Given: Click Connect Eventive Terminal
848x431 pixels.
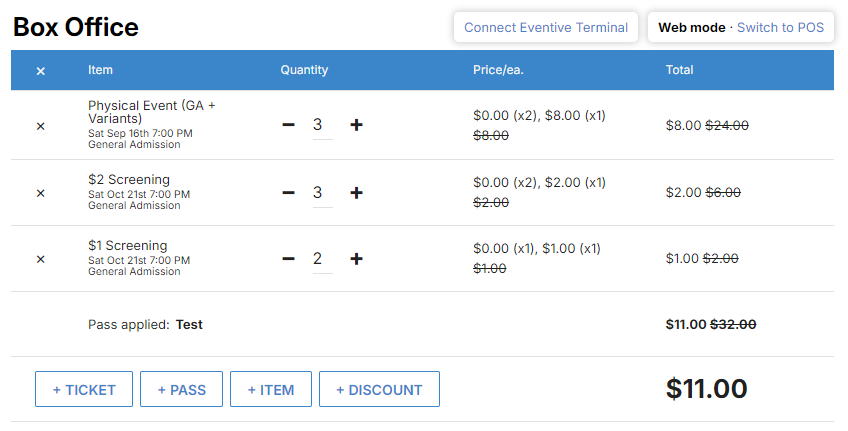Looking at the screenshot, I should click(x=546, y=28).
